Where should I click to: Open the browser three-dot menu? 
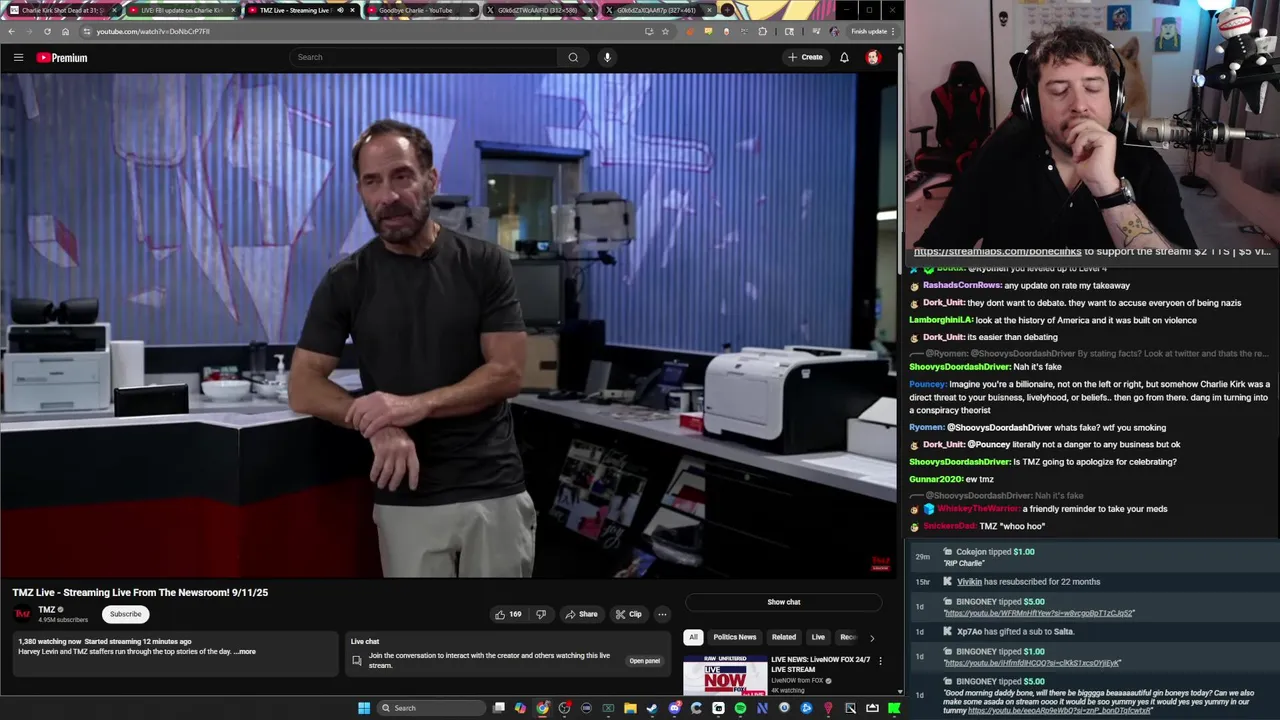[x=893, y=31]
